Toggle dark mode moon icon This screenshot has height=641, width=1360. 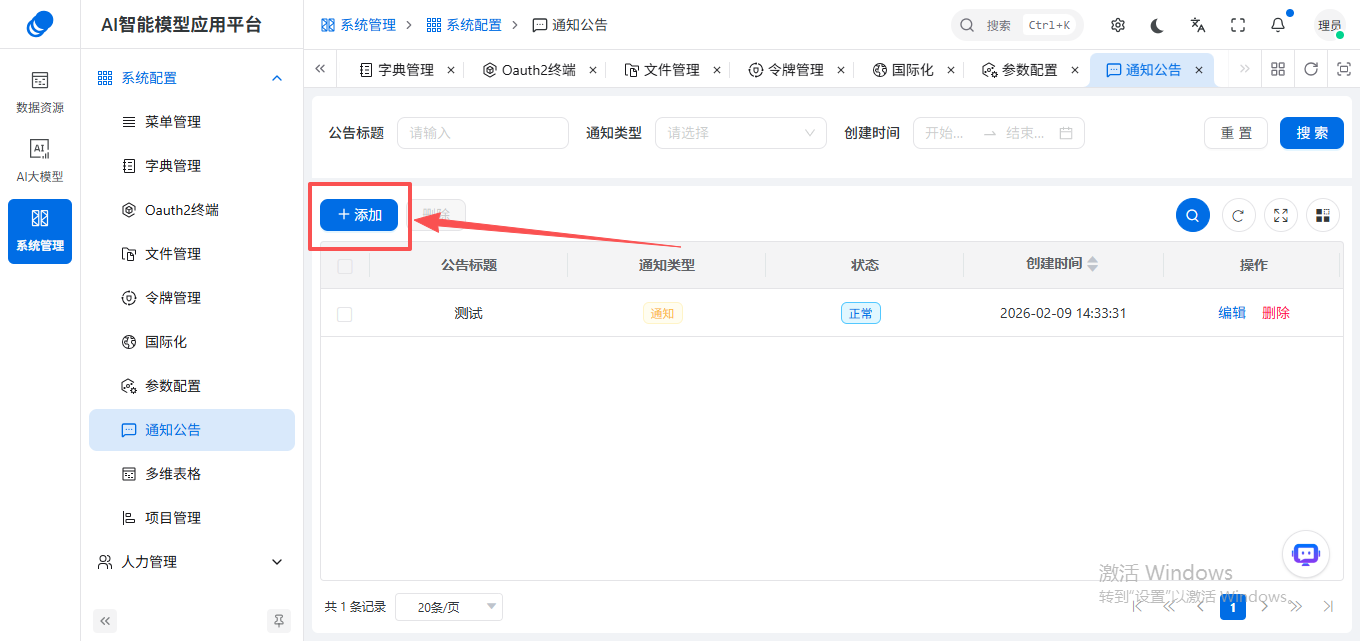1158,25
